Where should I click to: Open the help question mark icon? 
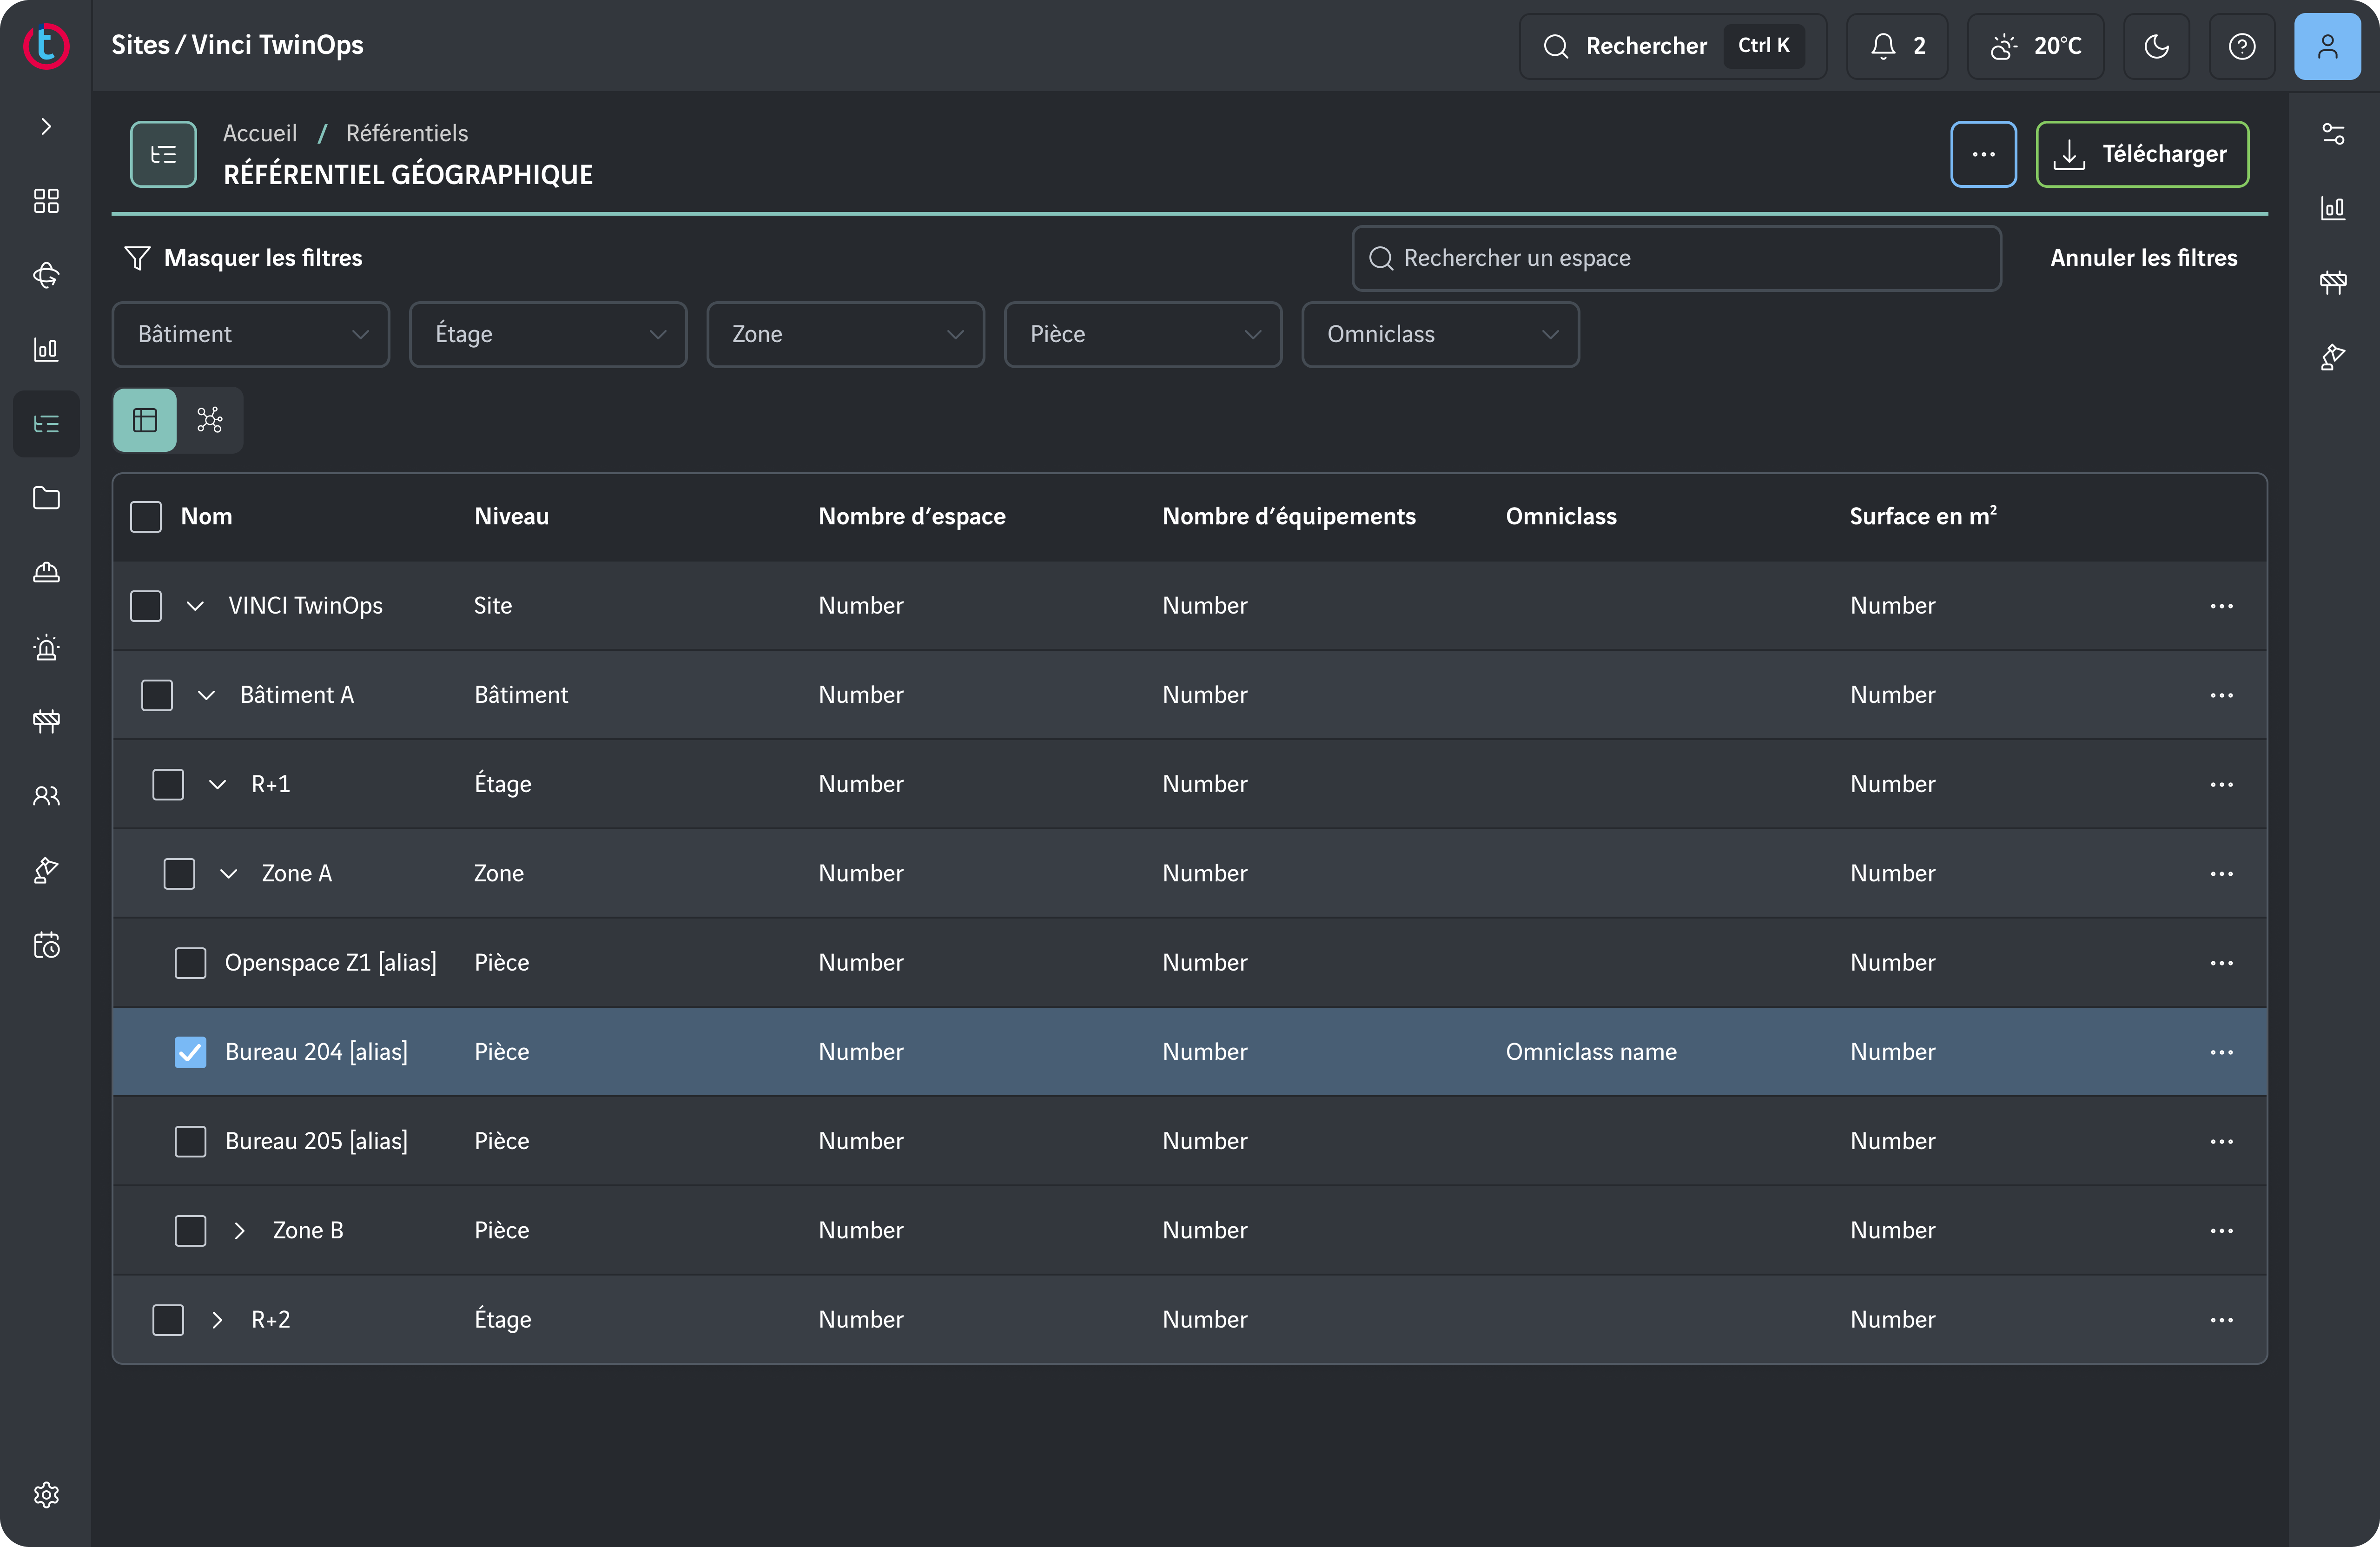point(2241,46)
